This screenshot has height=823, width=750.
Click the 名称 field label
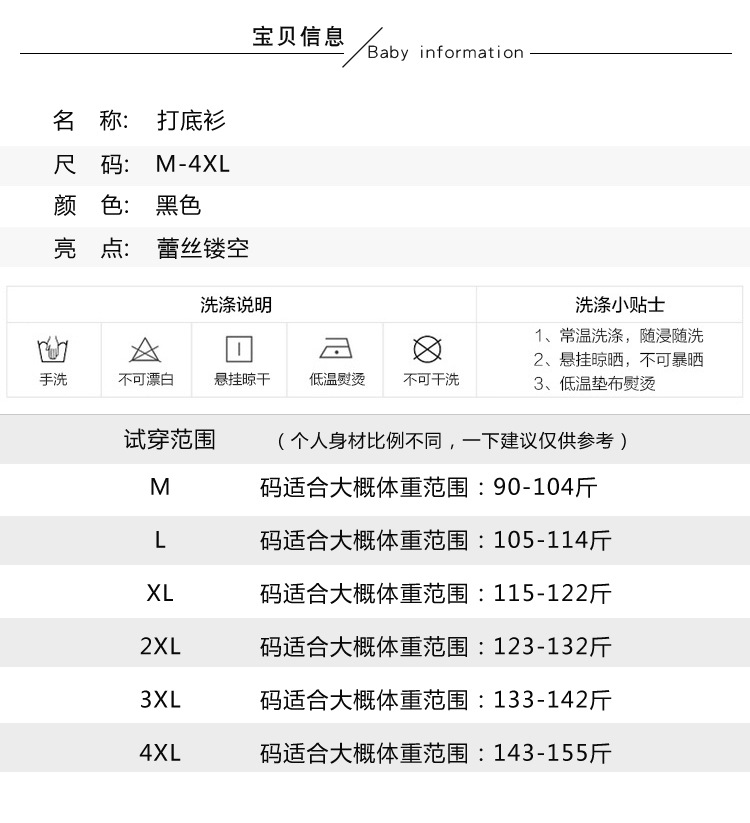(91, 120)
